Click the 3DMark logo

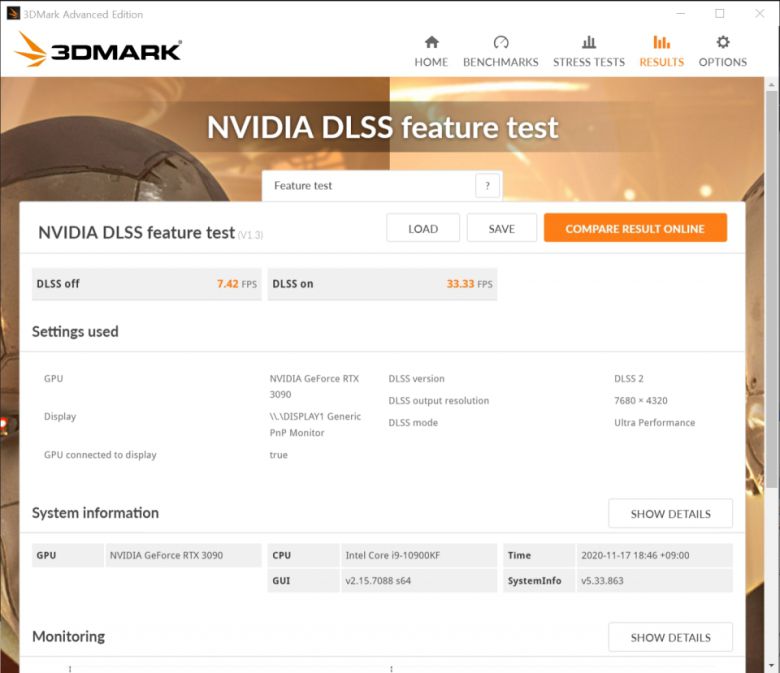98,50
